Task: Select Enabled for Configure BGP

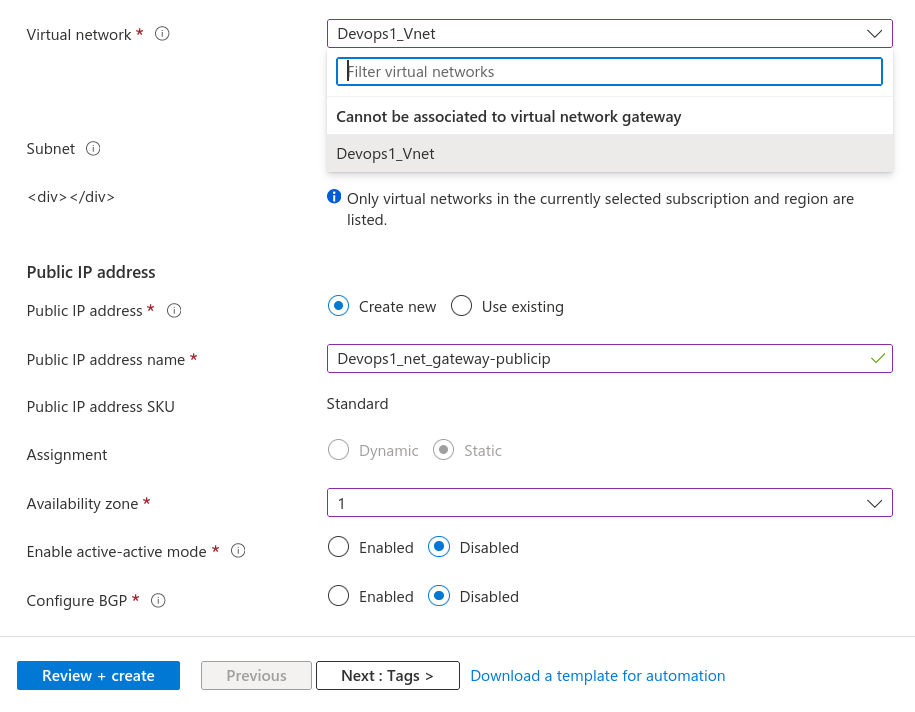Action: [x=339, y=596]
